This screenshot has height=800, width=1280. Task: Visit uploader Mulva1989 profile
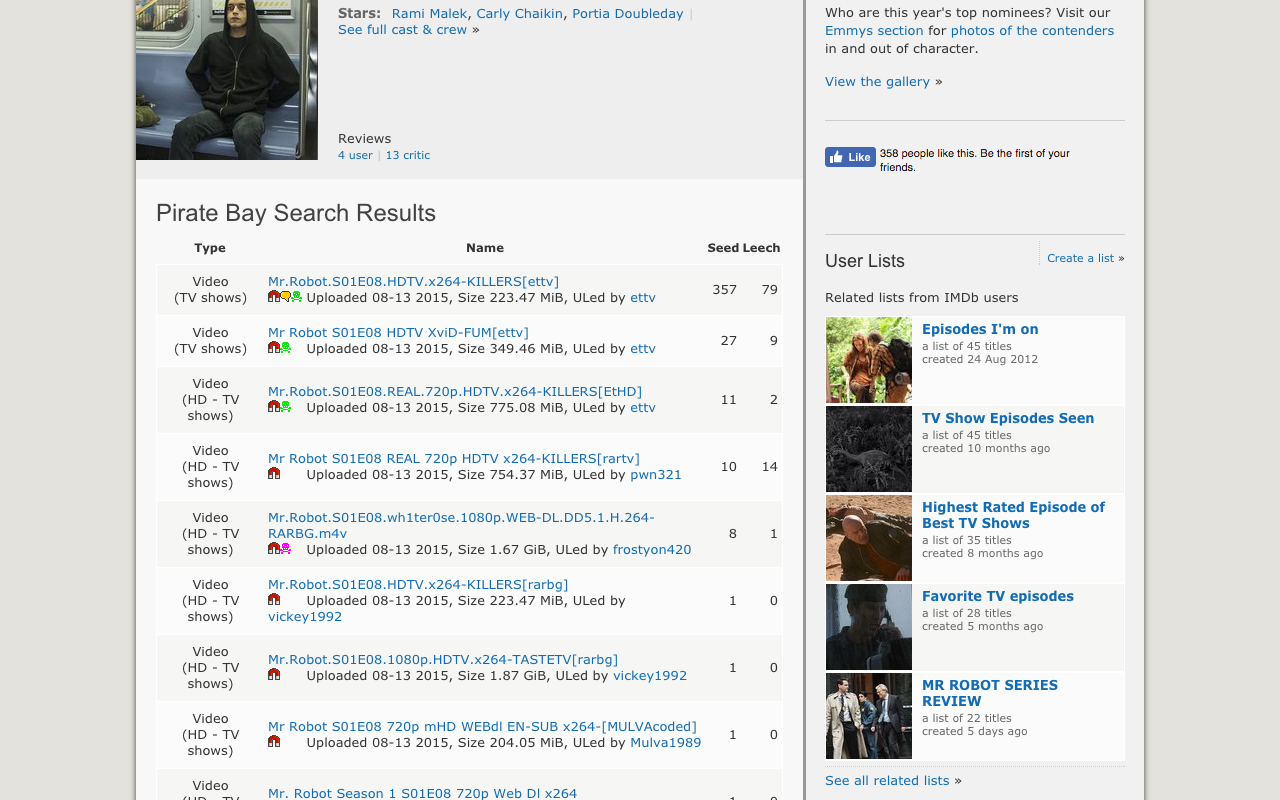(x=666, y=742)
